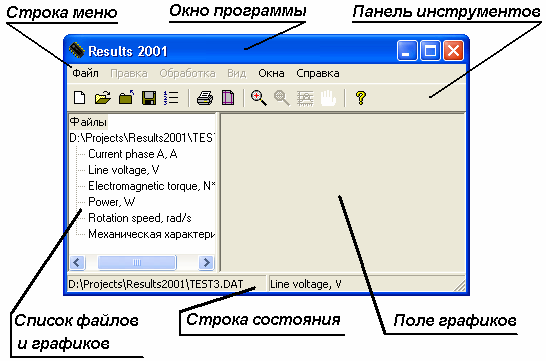Click the yellow question mark help icon
The image size is (546, 361).
(x=361, y=98)
